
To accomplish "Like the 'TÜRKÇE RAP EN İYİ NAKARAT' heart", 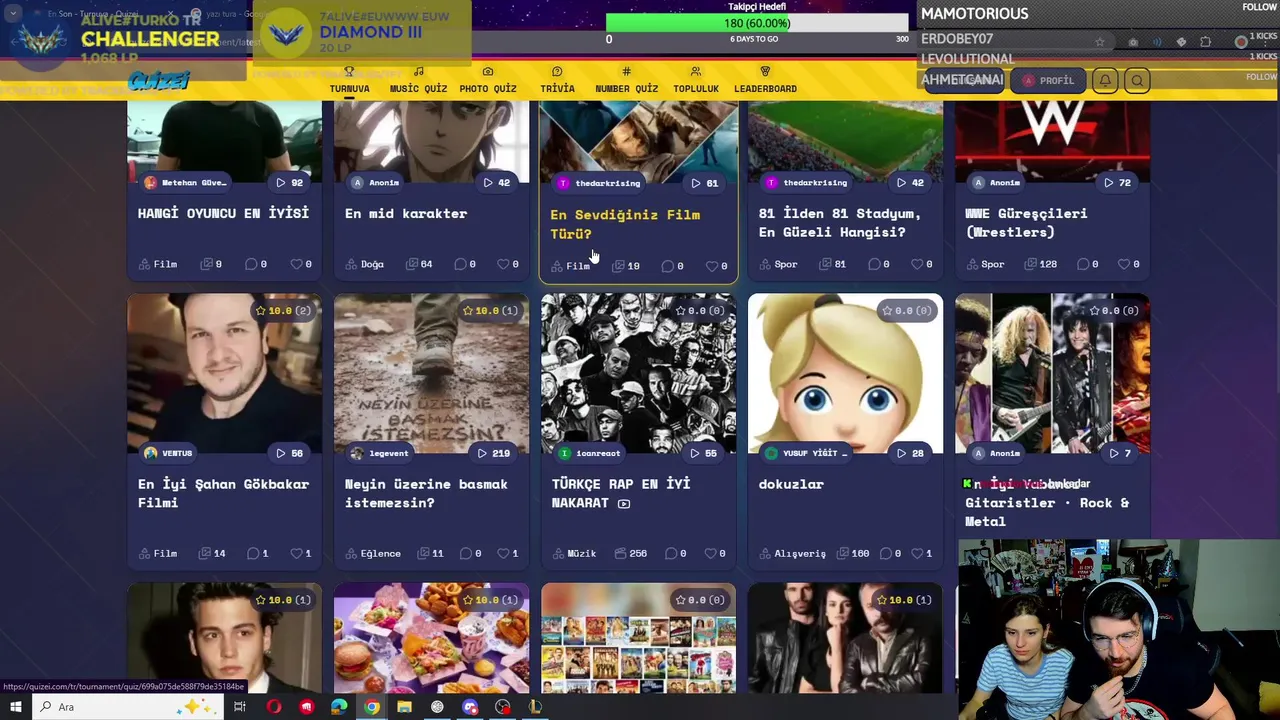I will (710, 553).
